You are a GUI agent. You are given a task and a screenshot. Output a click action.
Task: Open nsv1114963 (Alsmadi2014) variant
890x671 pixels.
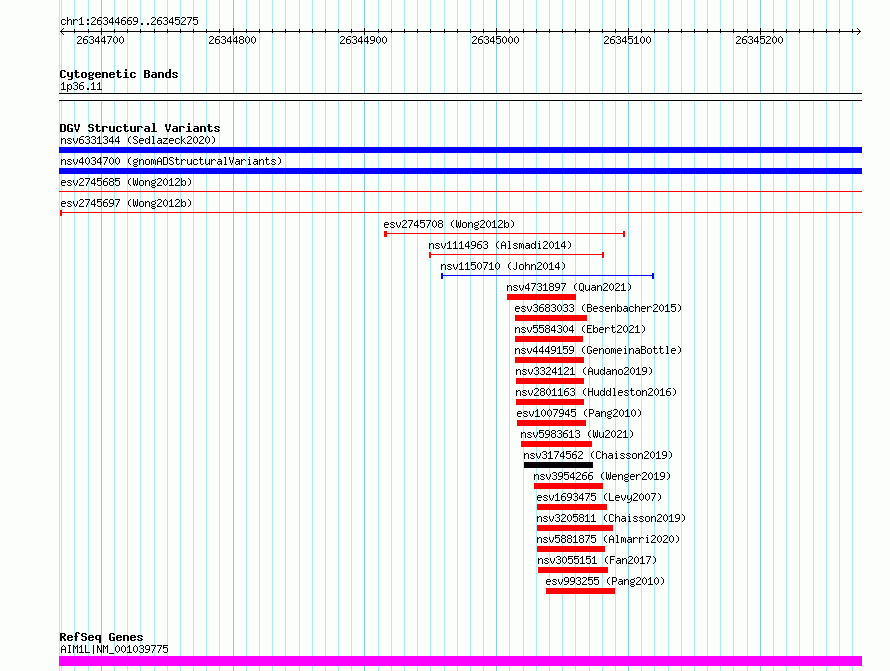click(x=500, y=245)
